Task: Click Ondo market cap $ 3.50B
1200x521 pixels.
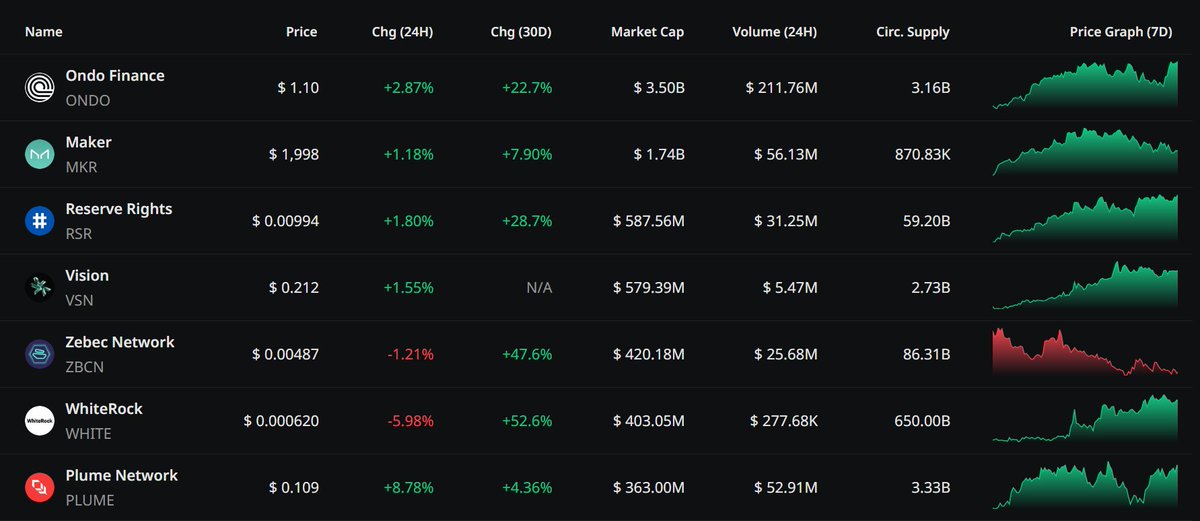Action: click(x=659, y=88)
